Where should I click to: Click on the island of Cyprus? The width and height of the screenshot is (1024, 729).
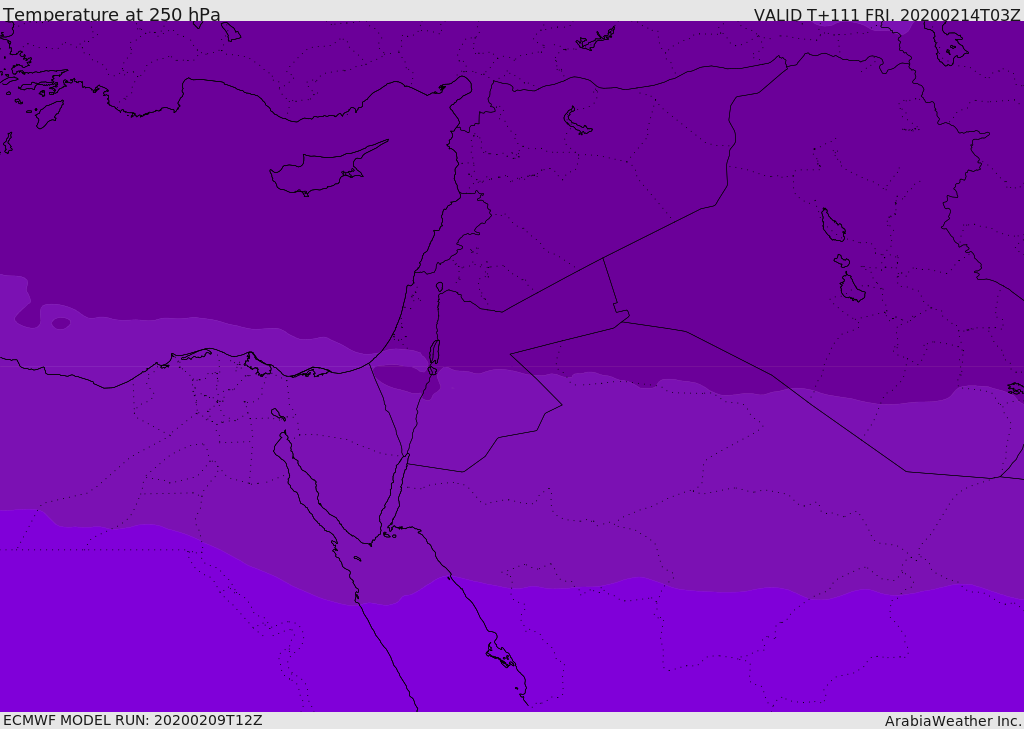click(327, 169)
